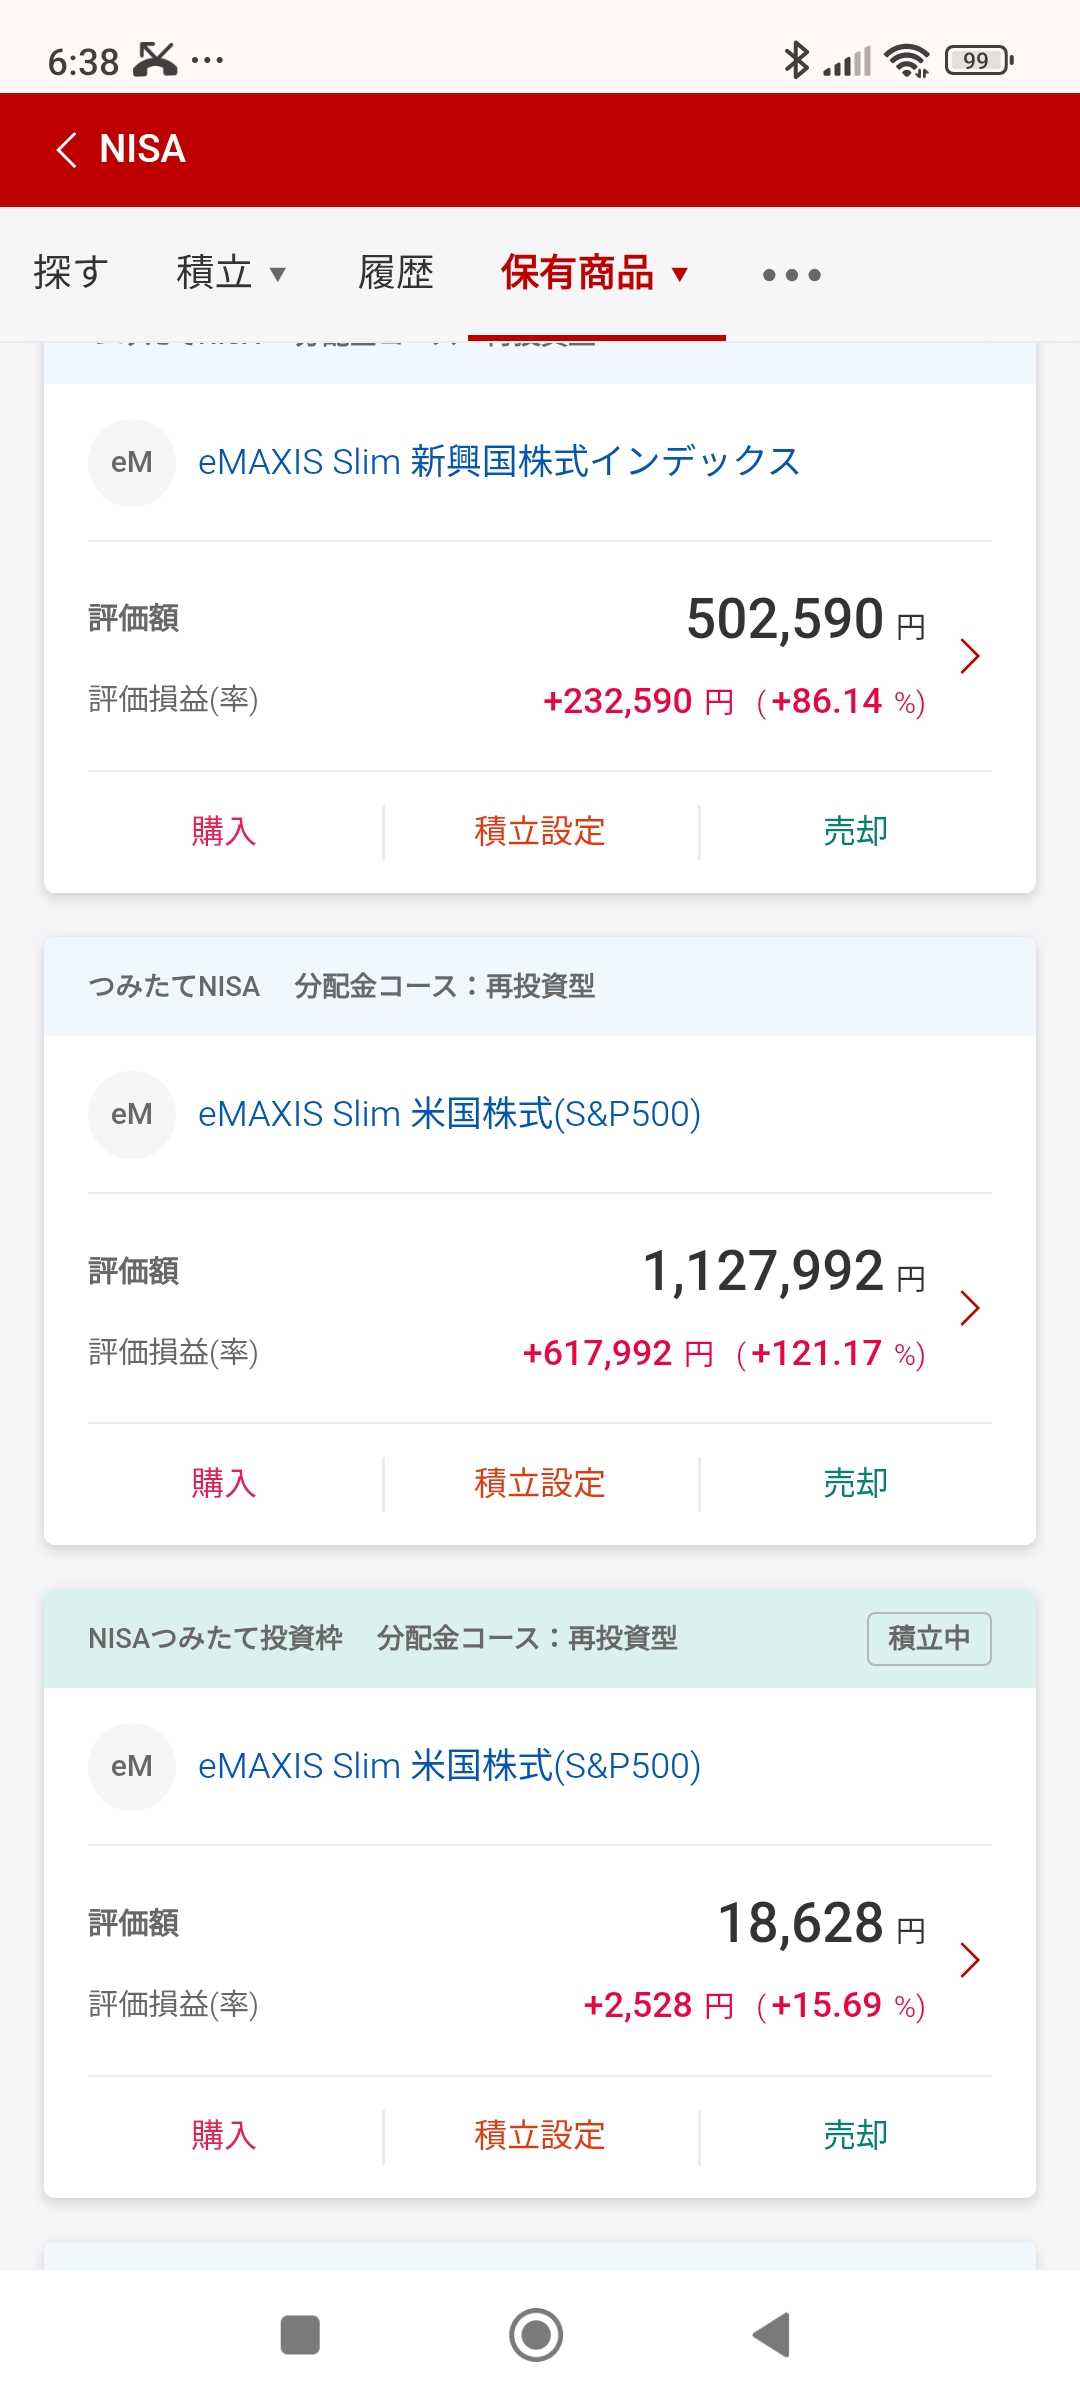Image resolution: width=1080 pixels, height=2400 pixels.
Task: Tap the 積立中 status badge
Action: tap(929, 1638)
